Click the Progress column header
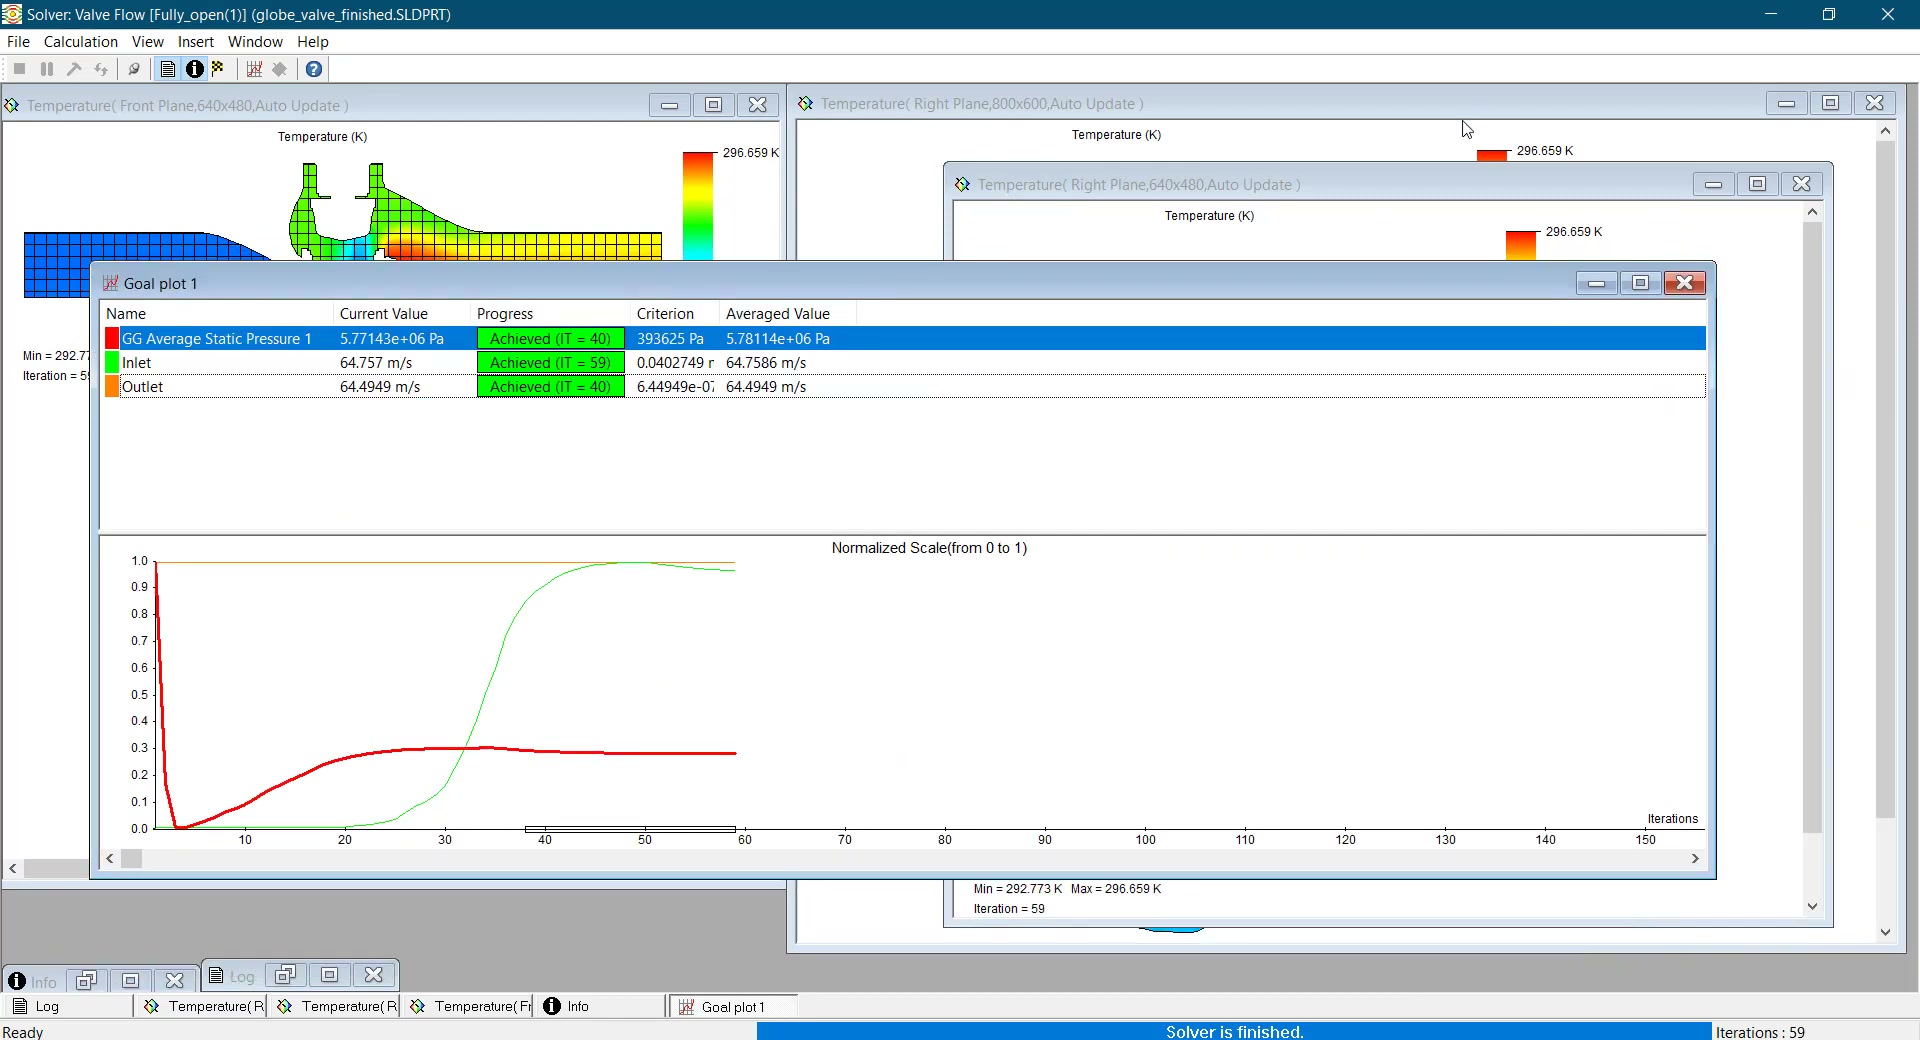This screenshot has height=1040, width=1920. [x=550, y=313]
